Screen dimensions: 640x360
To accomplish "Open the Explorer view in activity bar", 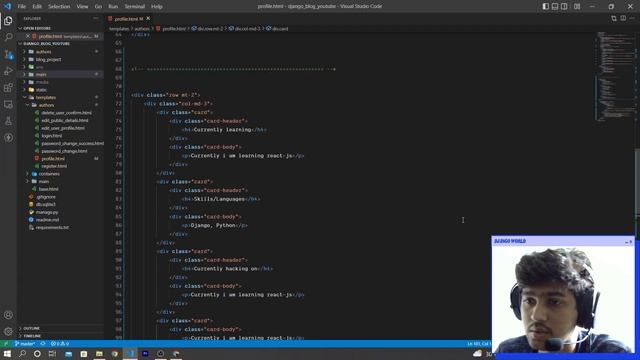I will pos(8,20).
